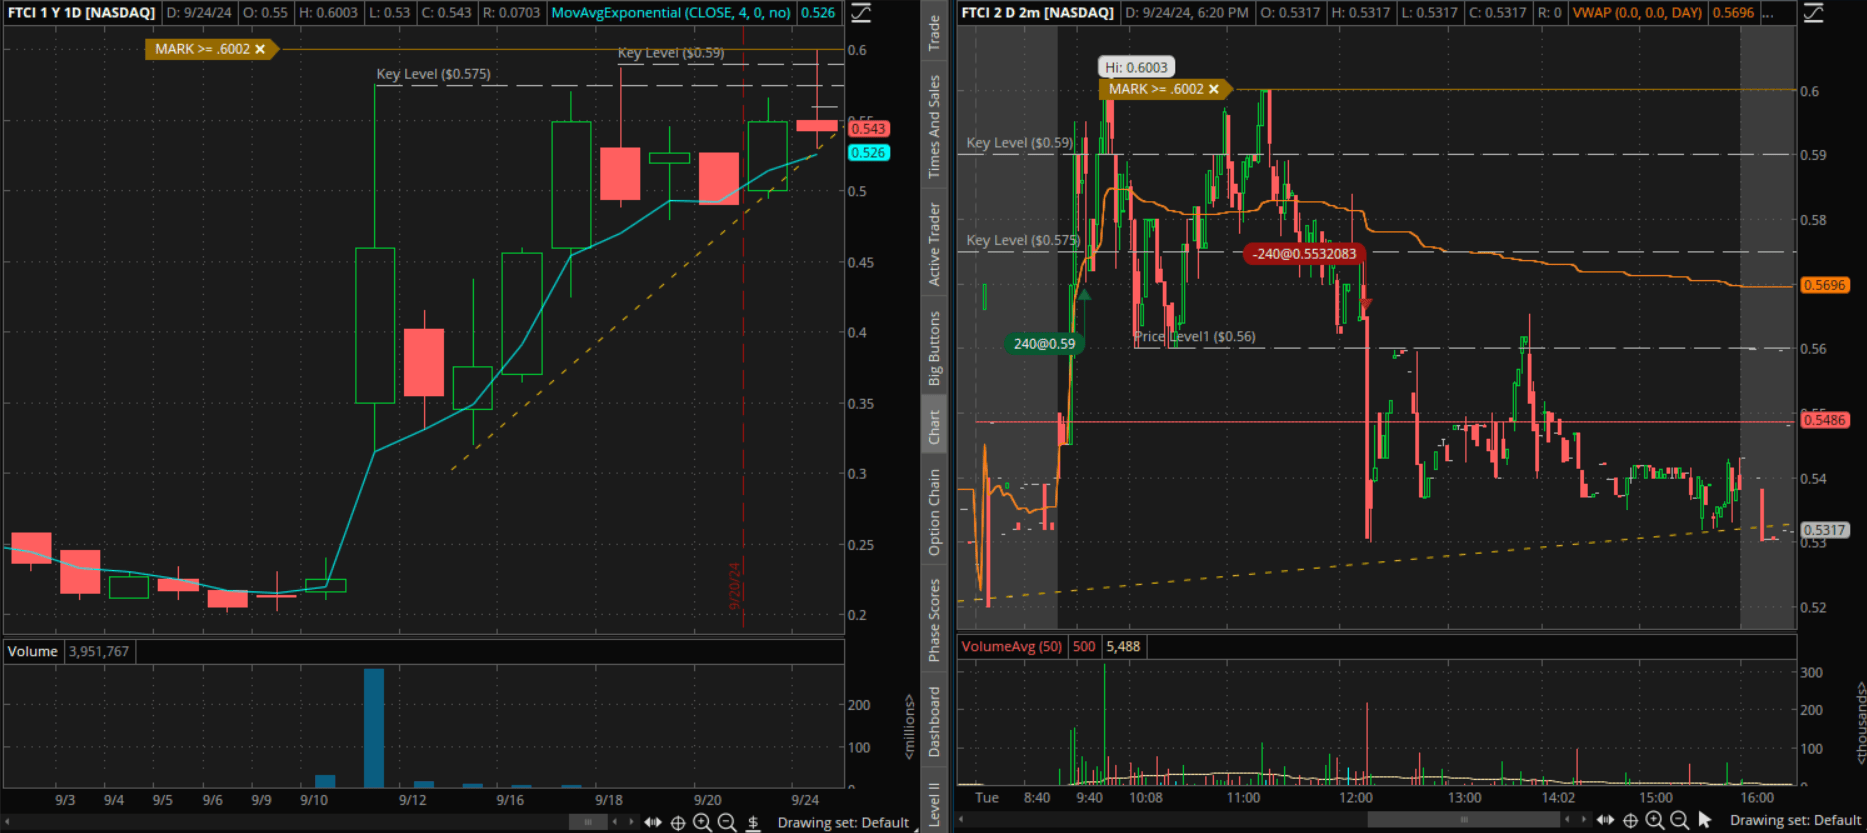Select the Chart sidebar tab
Screen dimensions: 1867x833
tap(934, 427)
